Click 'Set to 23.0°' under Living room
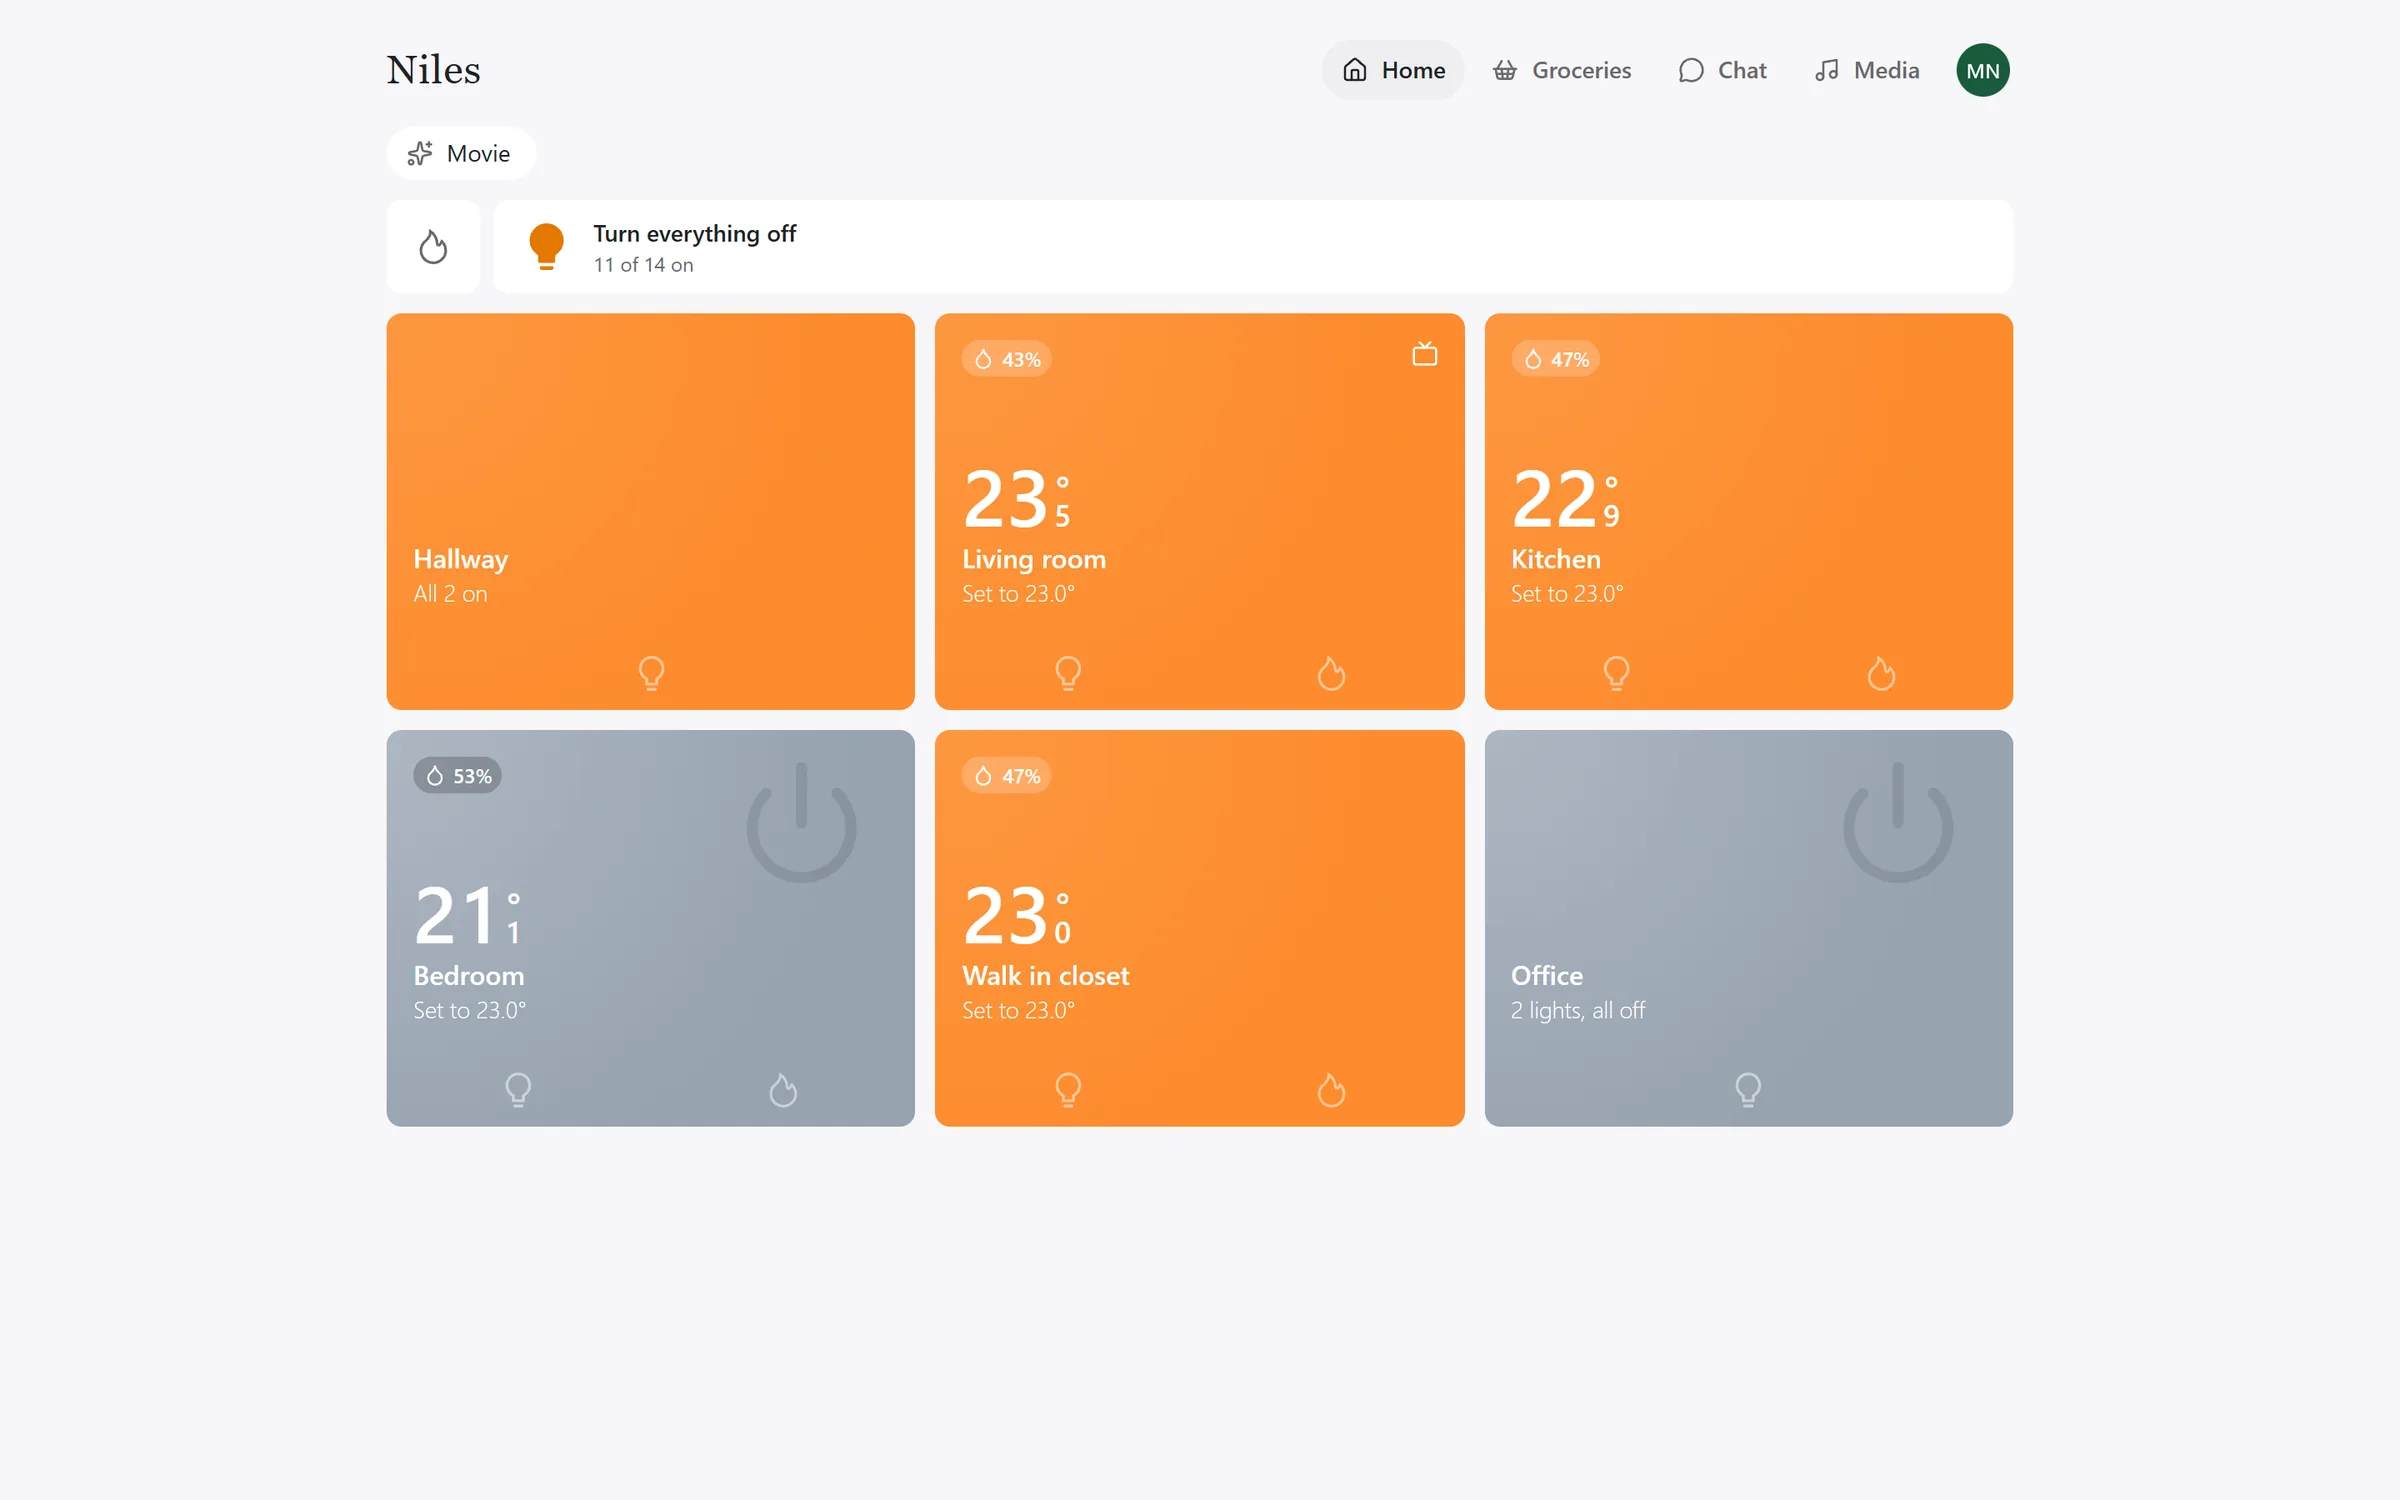The height and width of the screenshot is (1500, 2400). click(1018, 594)
